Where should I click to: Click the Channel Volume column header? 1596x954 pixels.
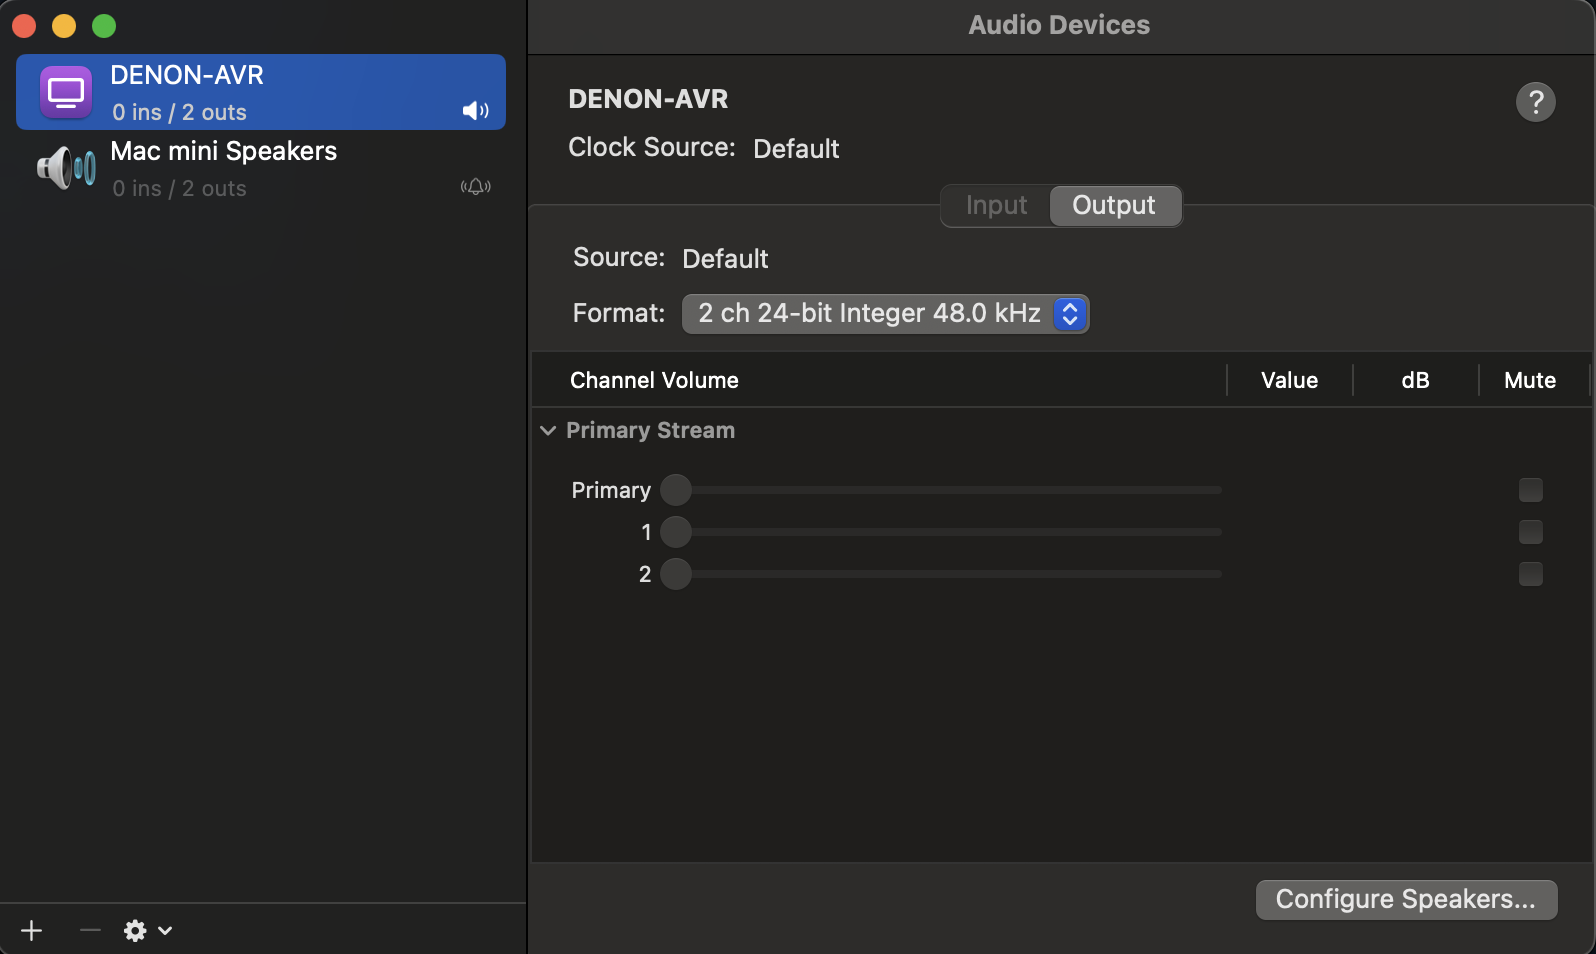654,380
